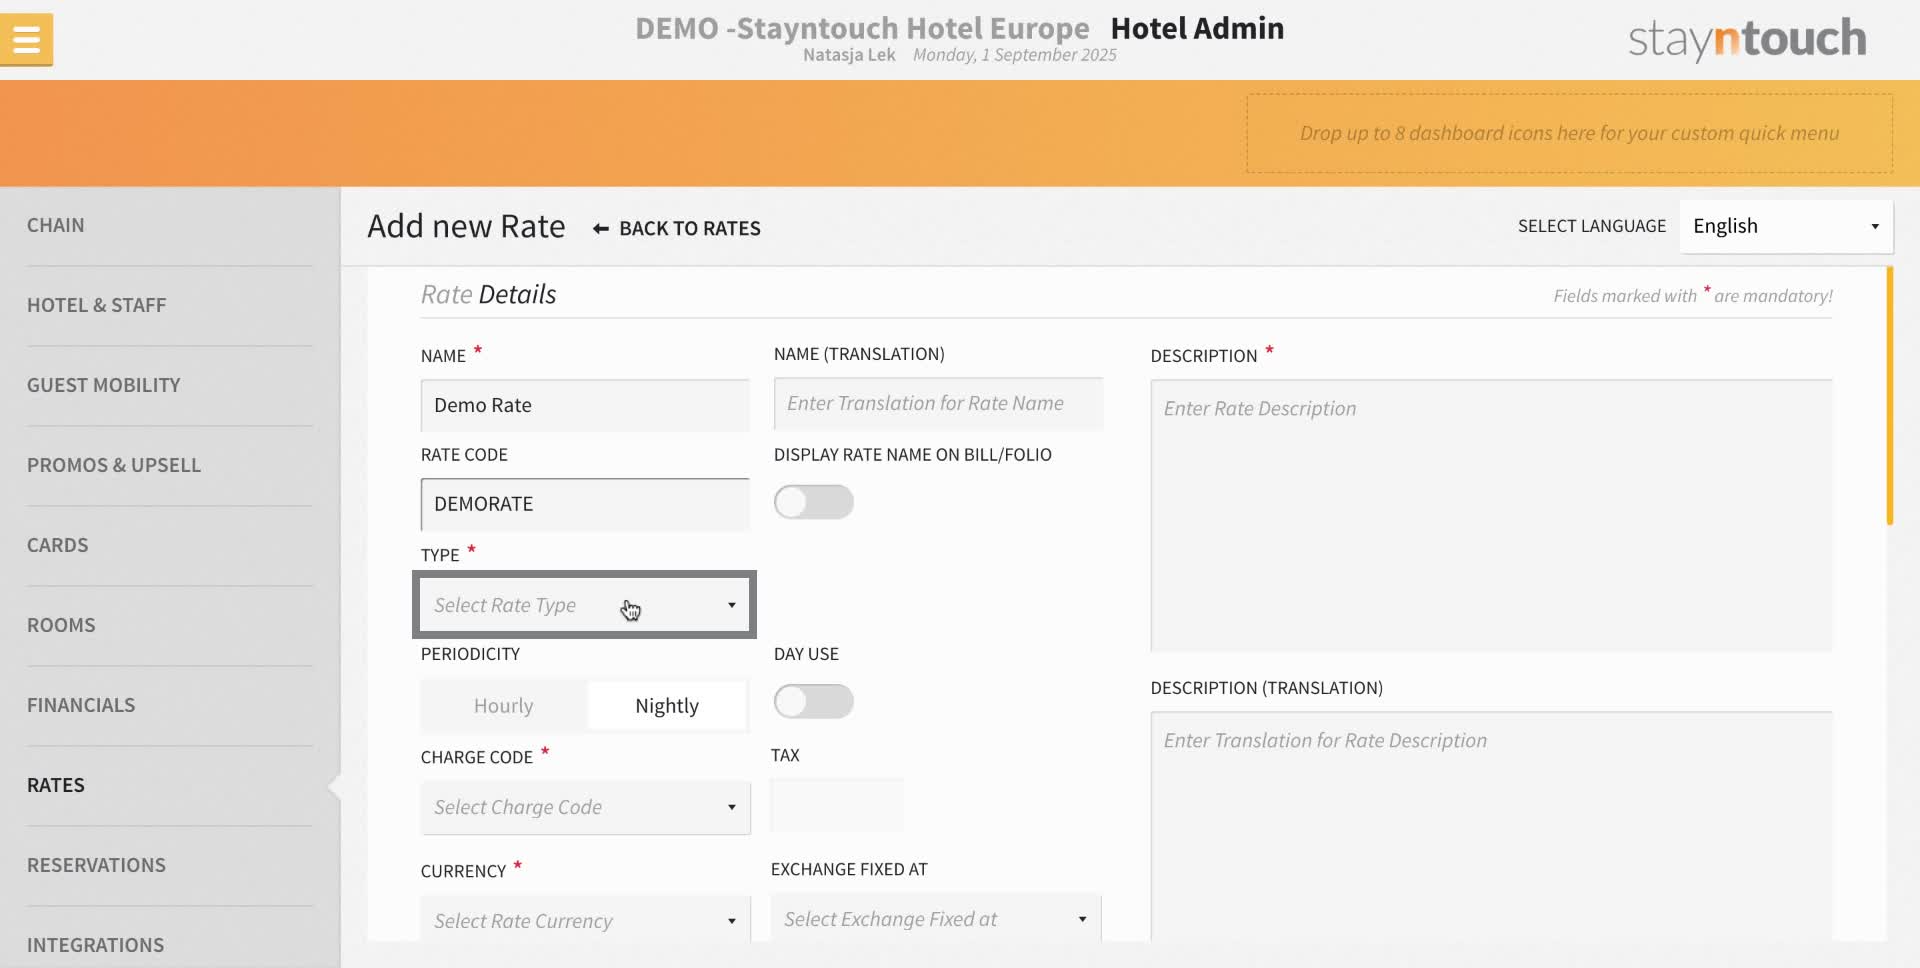Click the Stayntouch logo

tap(1747, 39)
